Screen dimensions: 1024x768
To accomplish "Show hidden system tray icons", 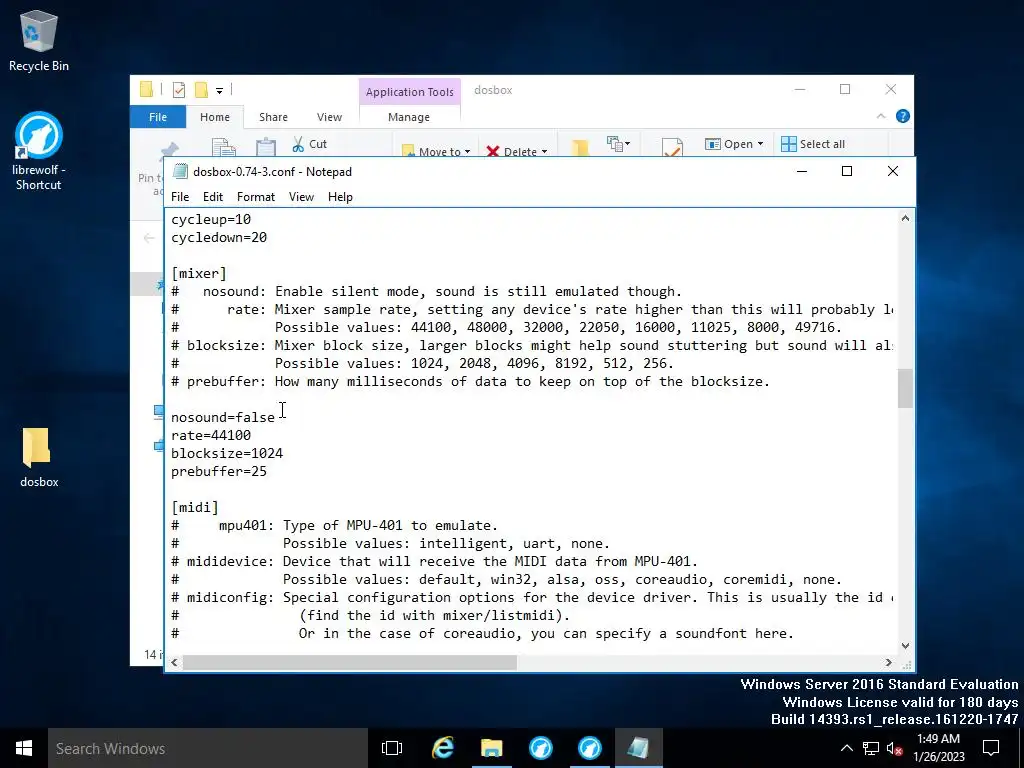I will (846, 748).
